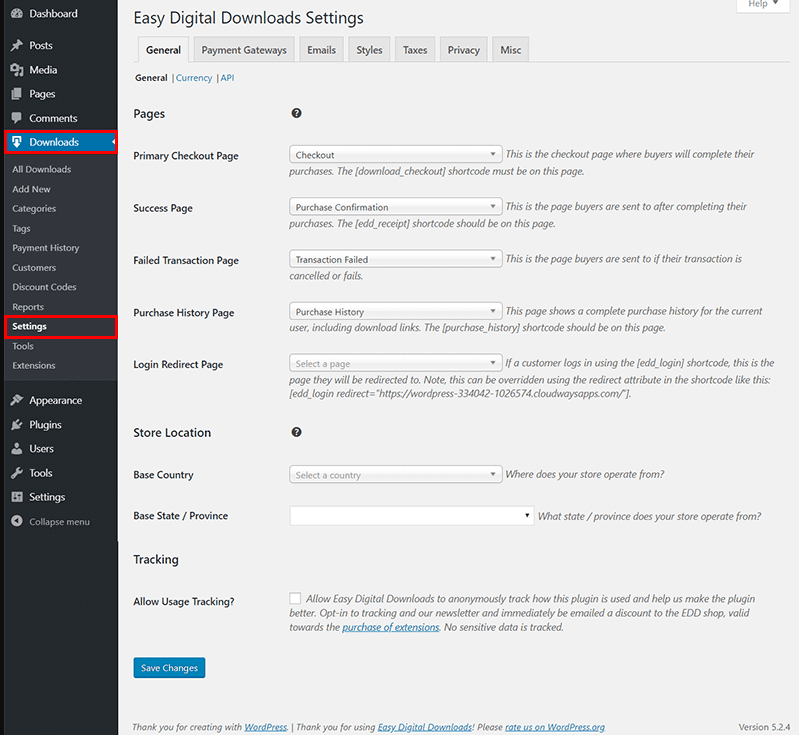The width and height of the screenshot is (799, 735).
Task: Collapse the sidebar menu
Action: pyautogui.click(x=50, y=522)
